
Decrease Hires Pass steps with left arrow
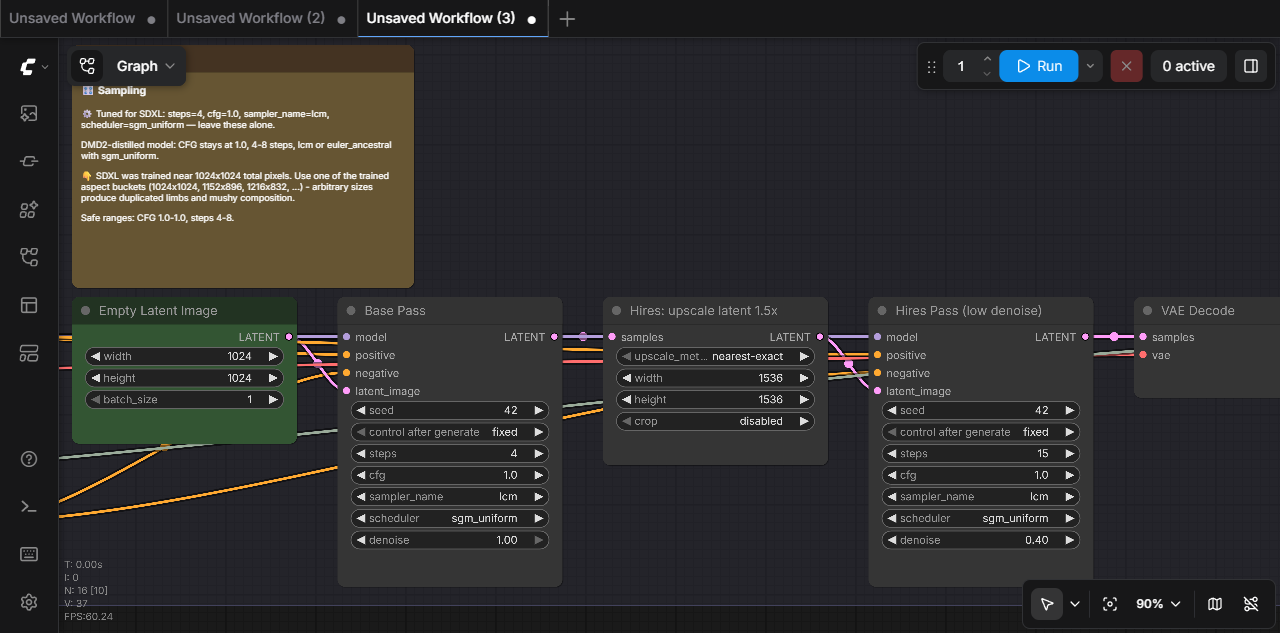[x=892, y=453]
